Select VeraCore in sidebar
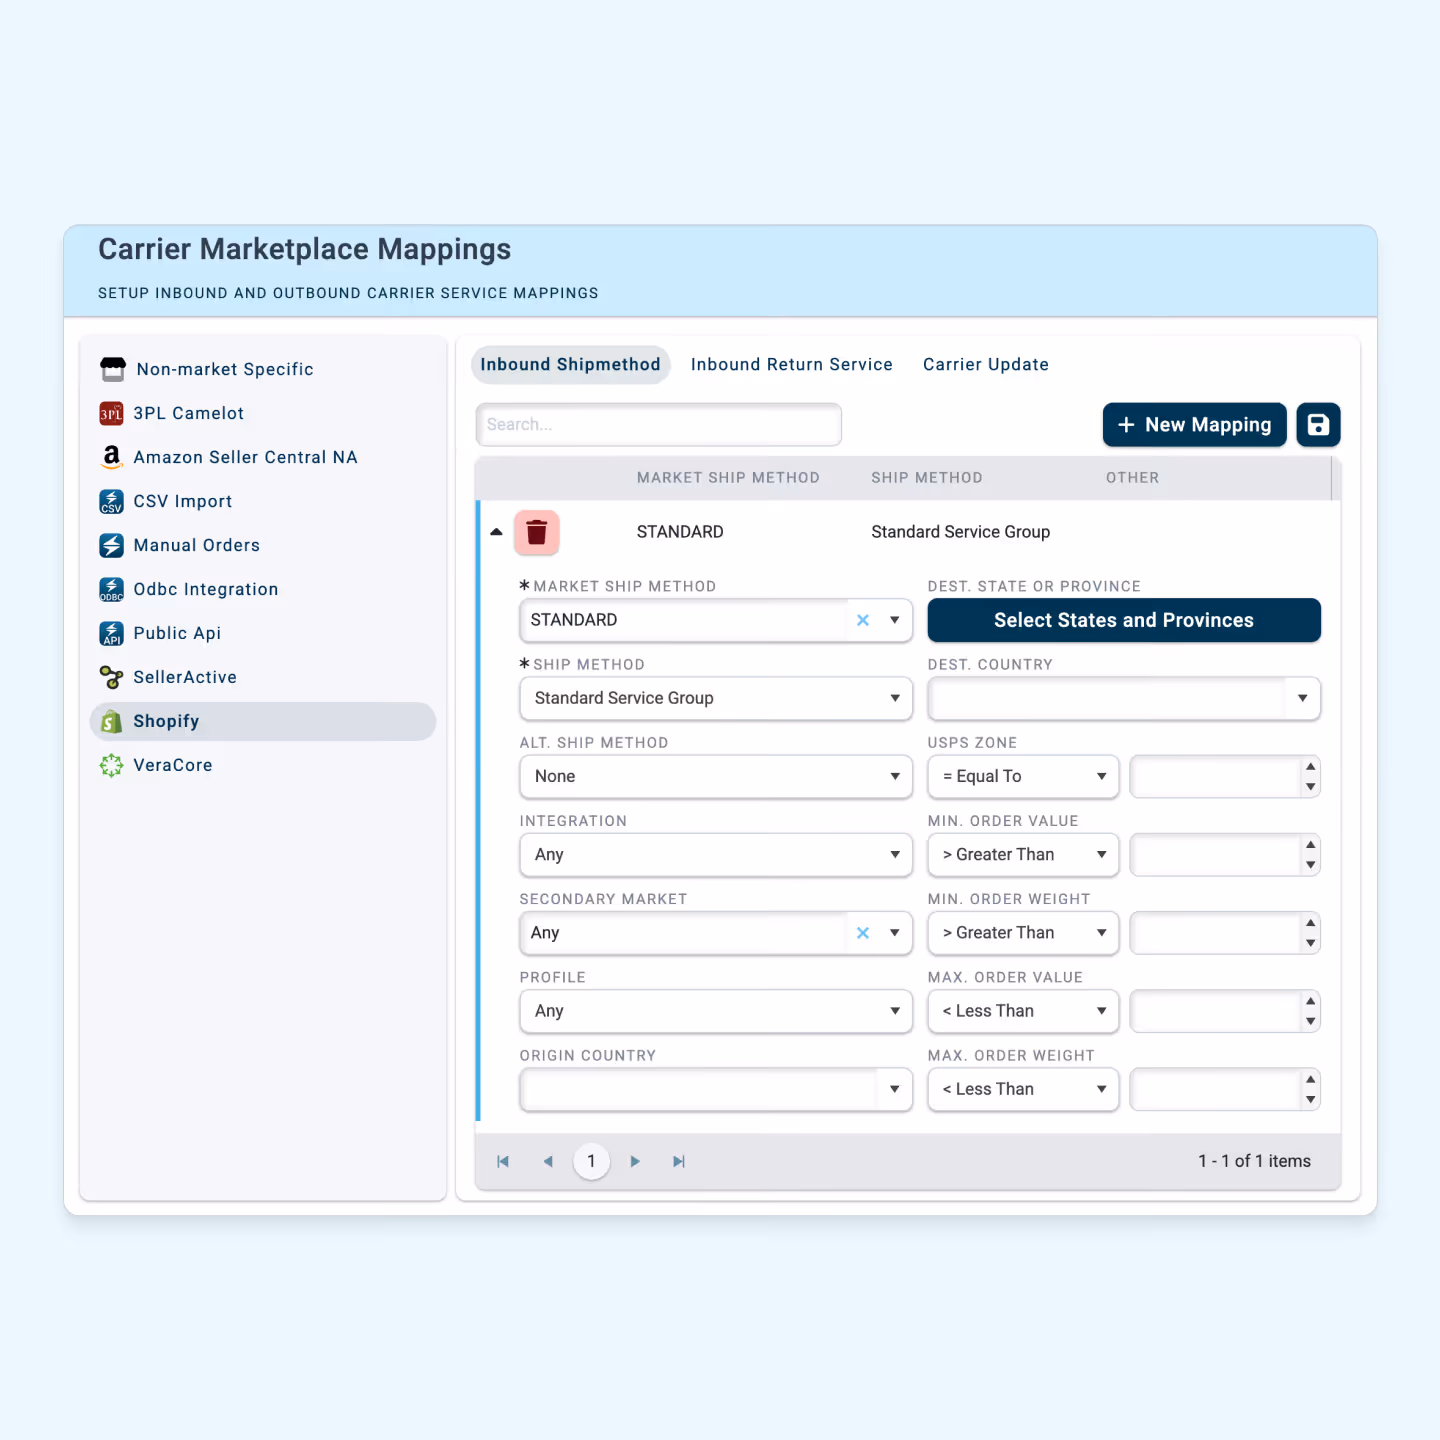This screenshot has height=1440, width=1440. pos(263,765)
